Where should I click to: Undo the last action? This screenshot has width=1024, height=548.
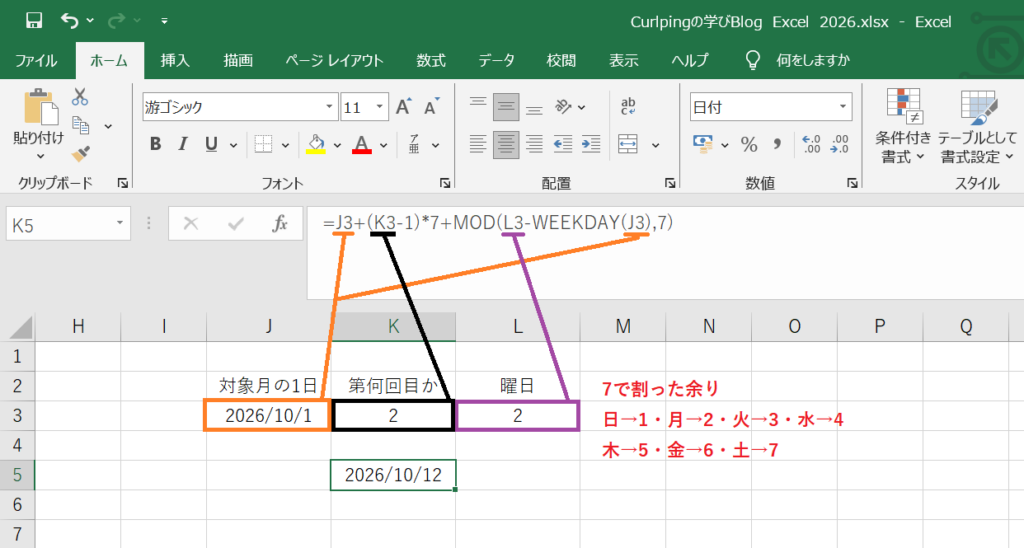pos(69,21)
